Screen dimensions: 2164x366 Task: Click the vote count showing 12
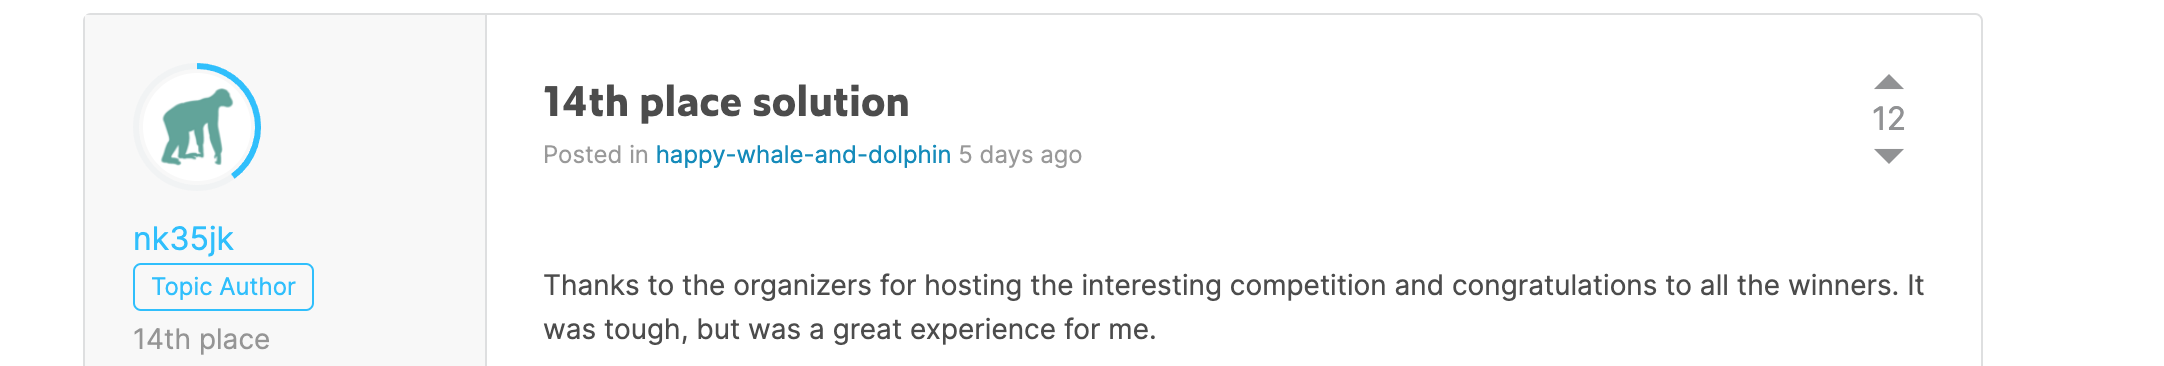(1888, 119)
